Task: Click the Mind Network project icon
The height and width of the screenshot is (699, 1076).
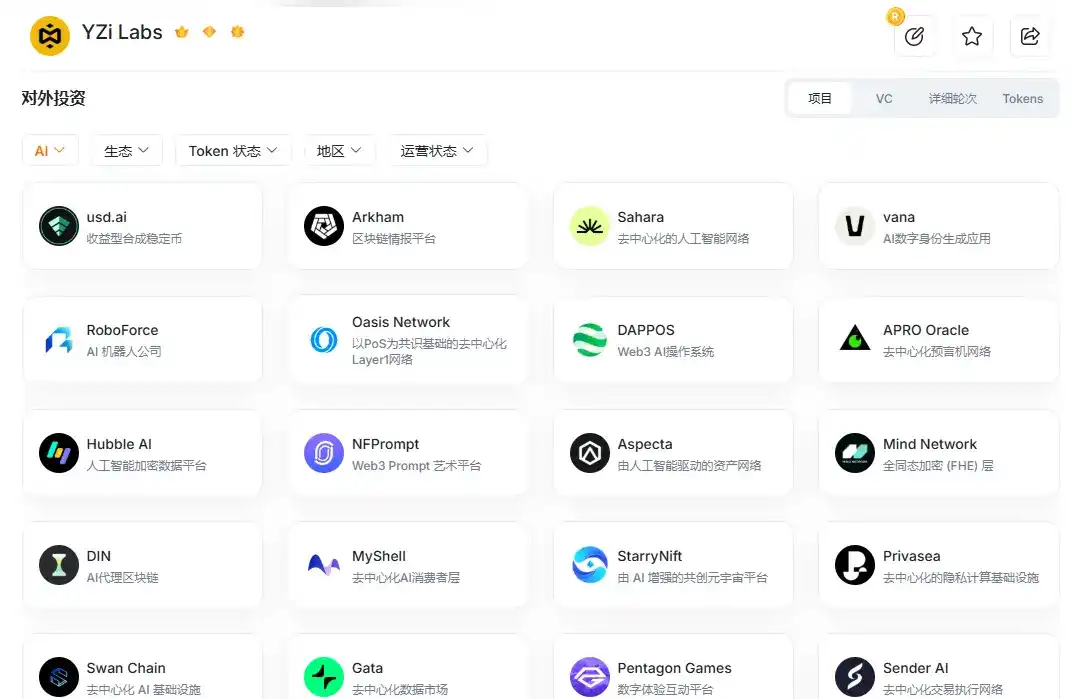Action: pyautogui.click(x=853, y=453)
